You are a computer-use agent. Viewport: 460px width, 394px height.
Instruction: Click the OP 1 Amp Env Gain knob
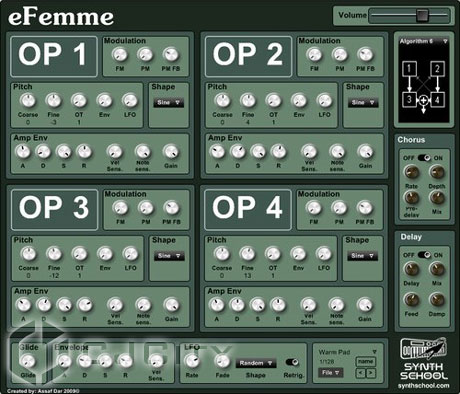(x=171, y=152)
